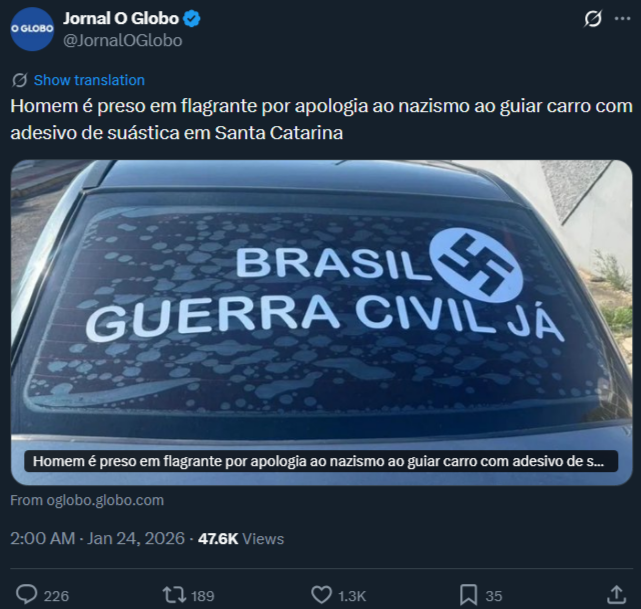Open the 47.6K Views analytics

point(241,539)
